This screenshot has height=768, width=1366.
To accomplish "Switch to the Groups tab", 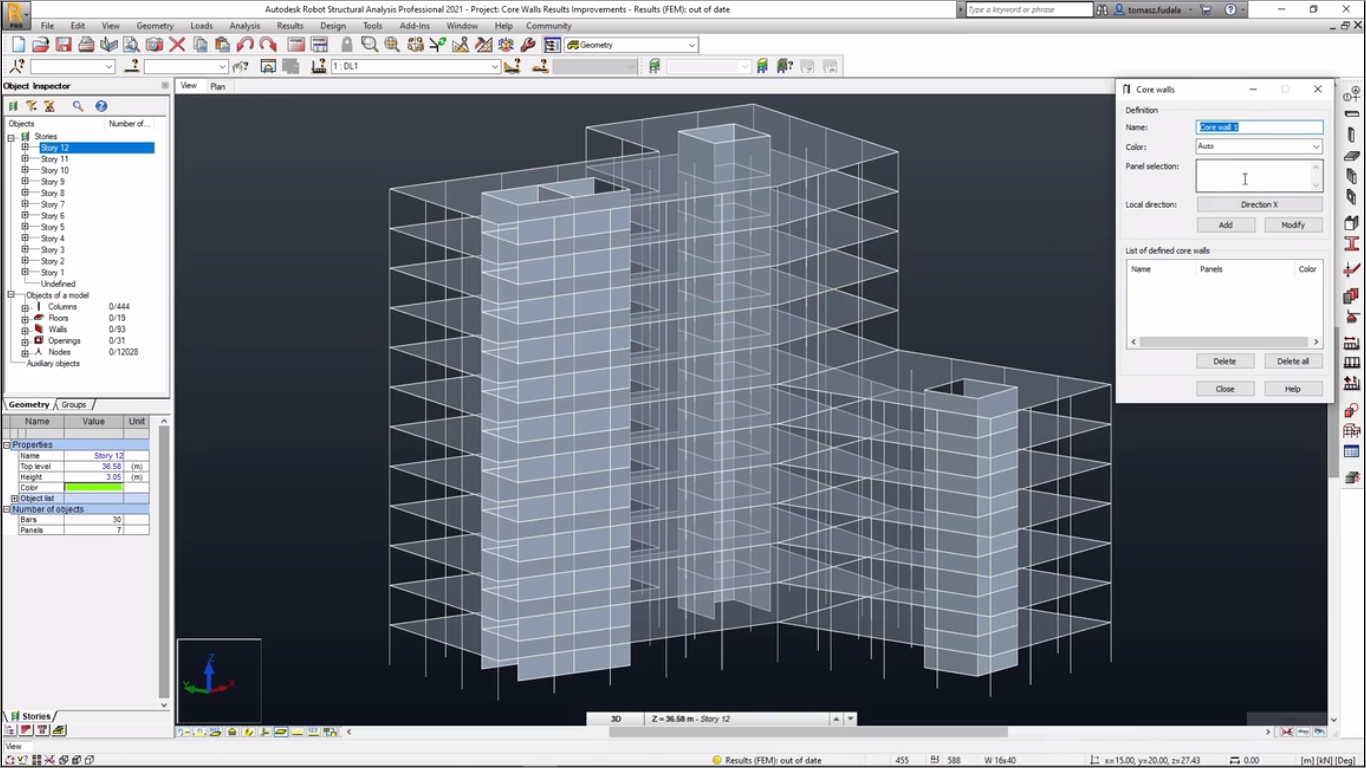I will pyautogui.click(x=73, y=404).
